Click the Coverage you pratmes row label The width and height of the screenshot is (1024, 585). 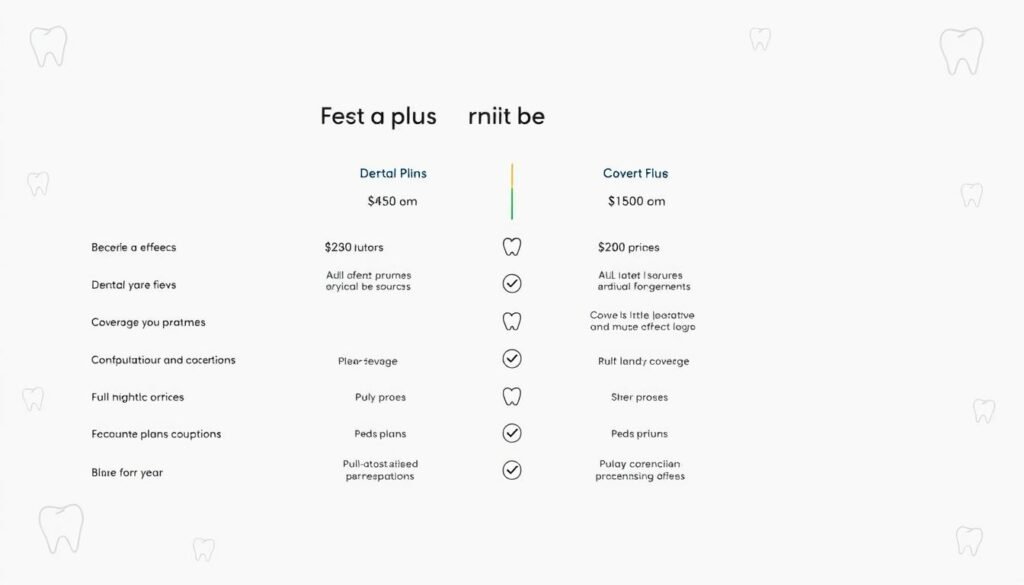[148, 323]
